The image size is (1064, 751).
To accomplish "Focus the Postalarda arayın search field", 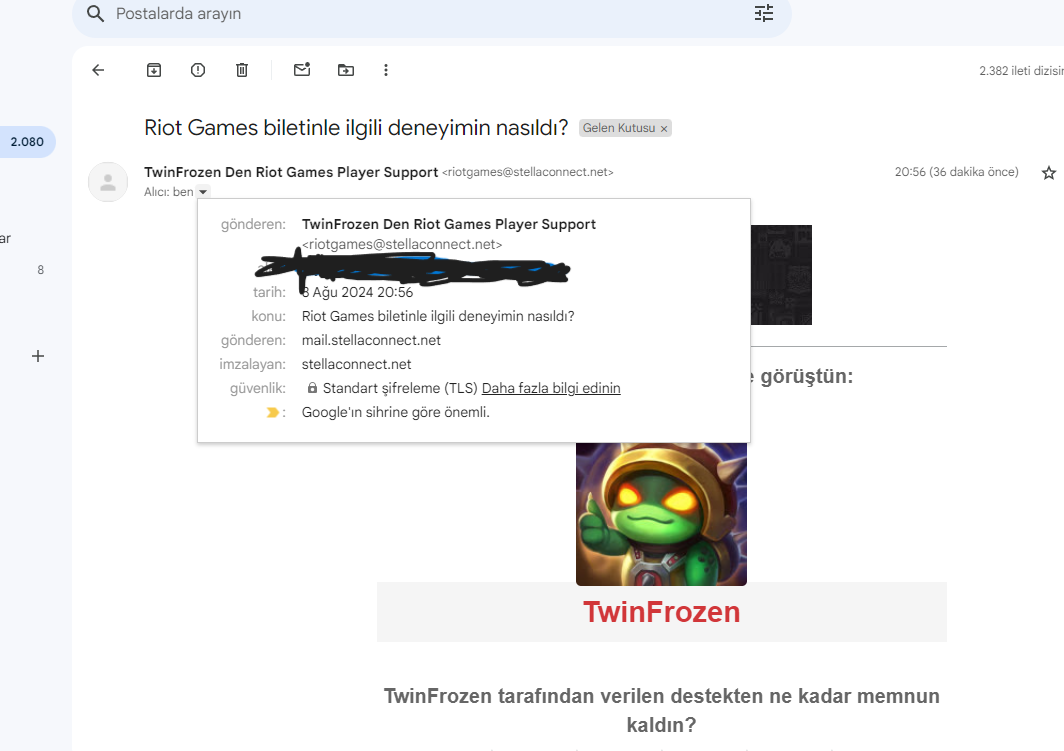I will coord(432,14).
